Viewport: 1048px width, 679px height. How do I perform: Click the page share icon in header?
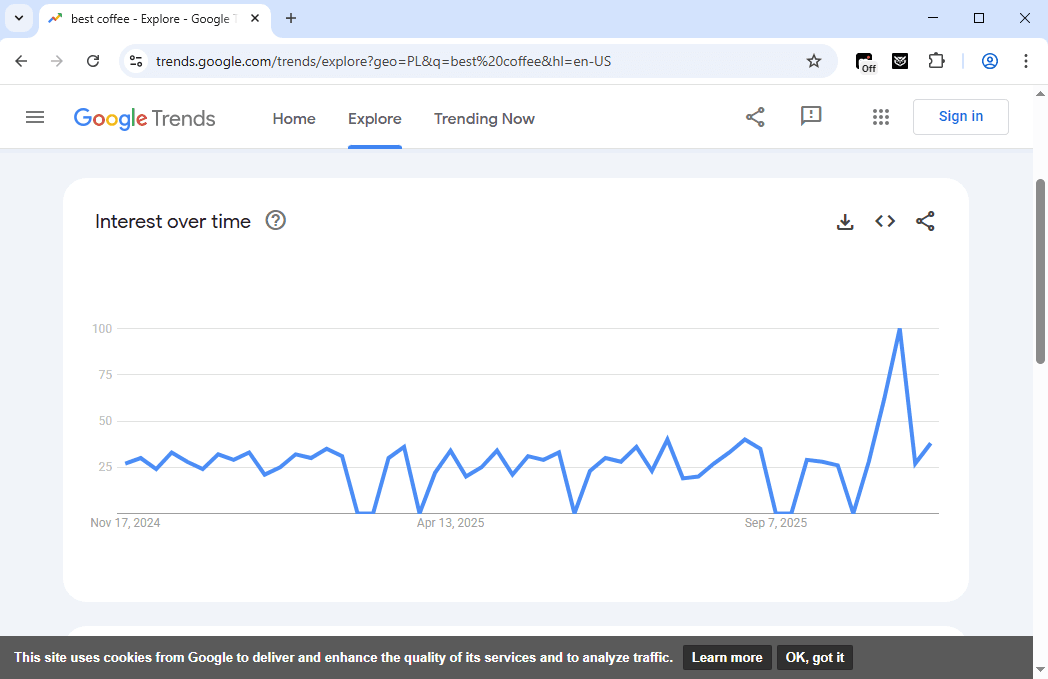tap(755, 117)
